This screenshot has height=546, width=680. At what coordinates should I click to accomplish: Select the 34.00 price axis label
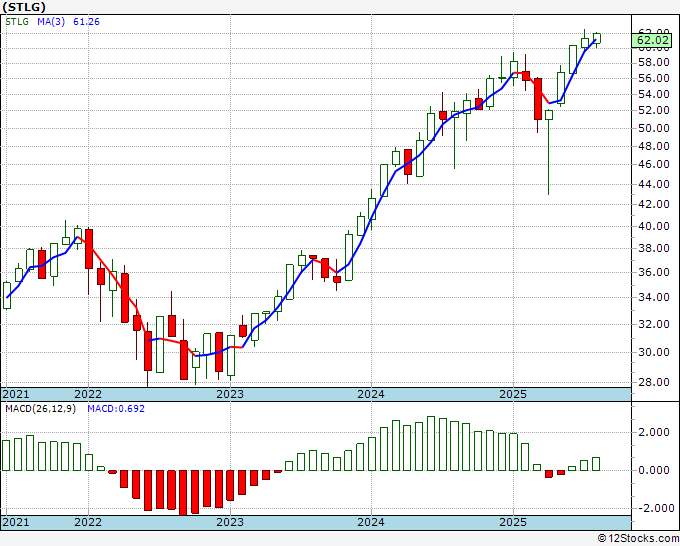point(654,298)
